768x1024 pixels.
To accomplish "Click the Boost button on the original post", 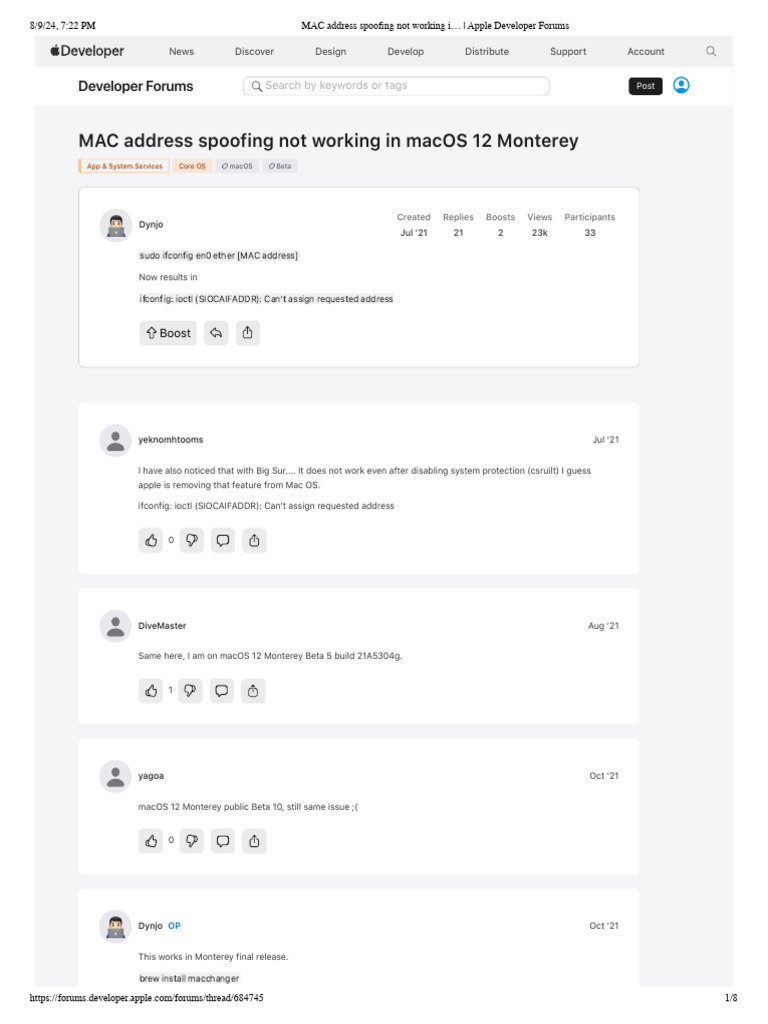I will point(168,333).
